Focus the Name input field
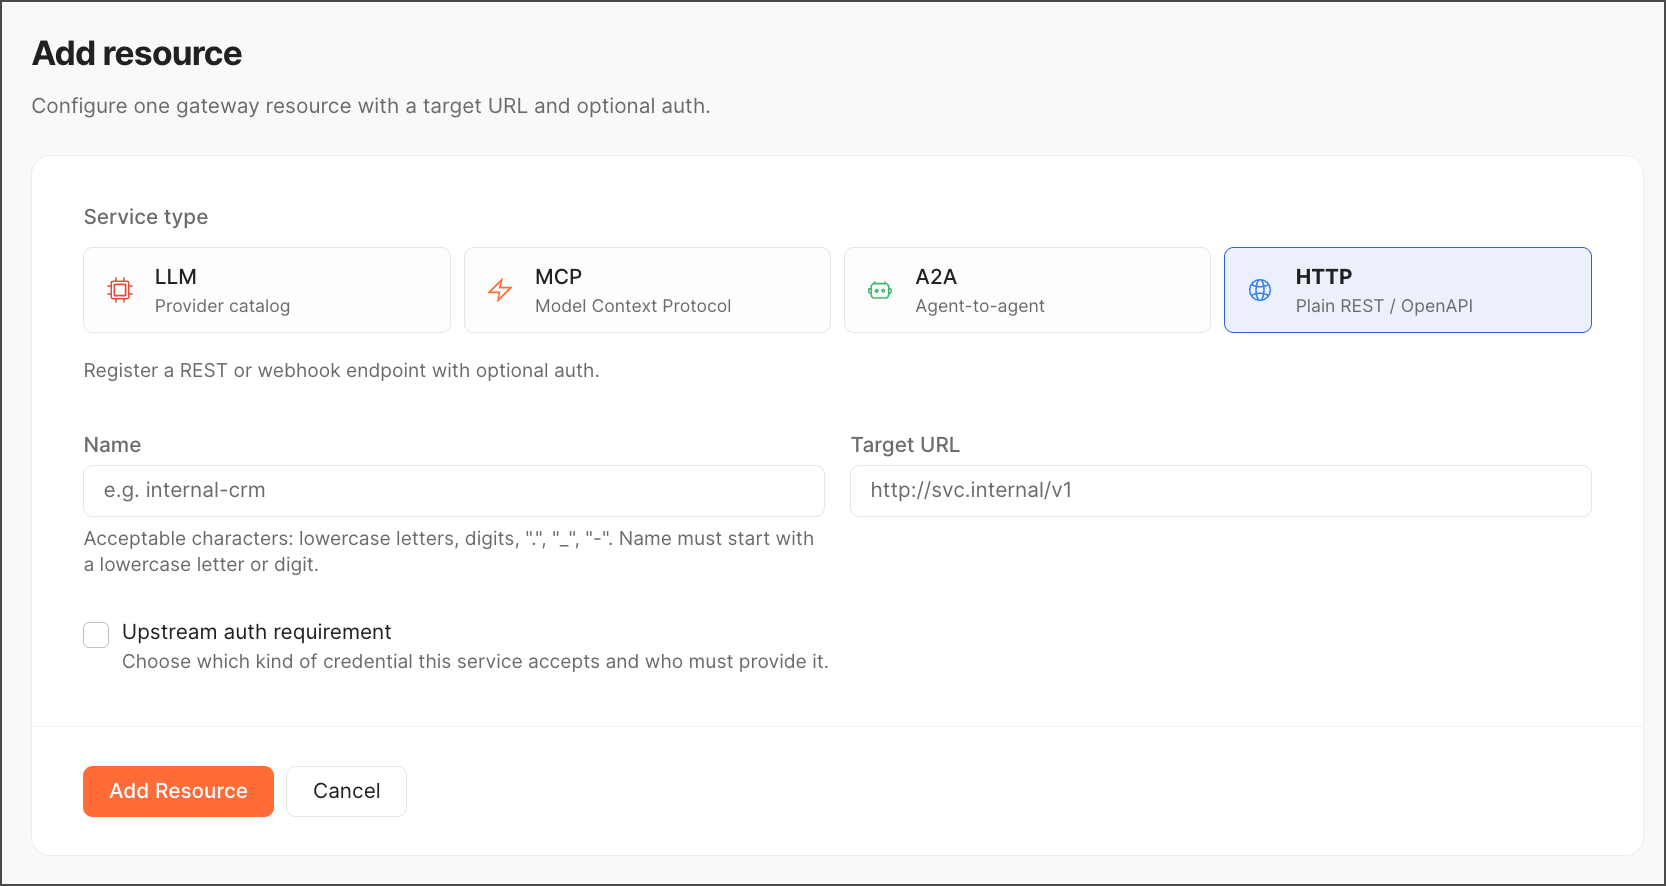Image resolution: width=1666 pixels, height=886 pixels. tap(454, 491)
